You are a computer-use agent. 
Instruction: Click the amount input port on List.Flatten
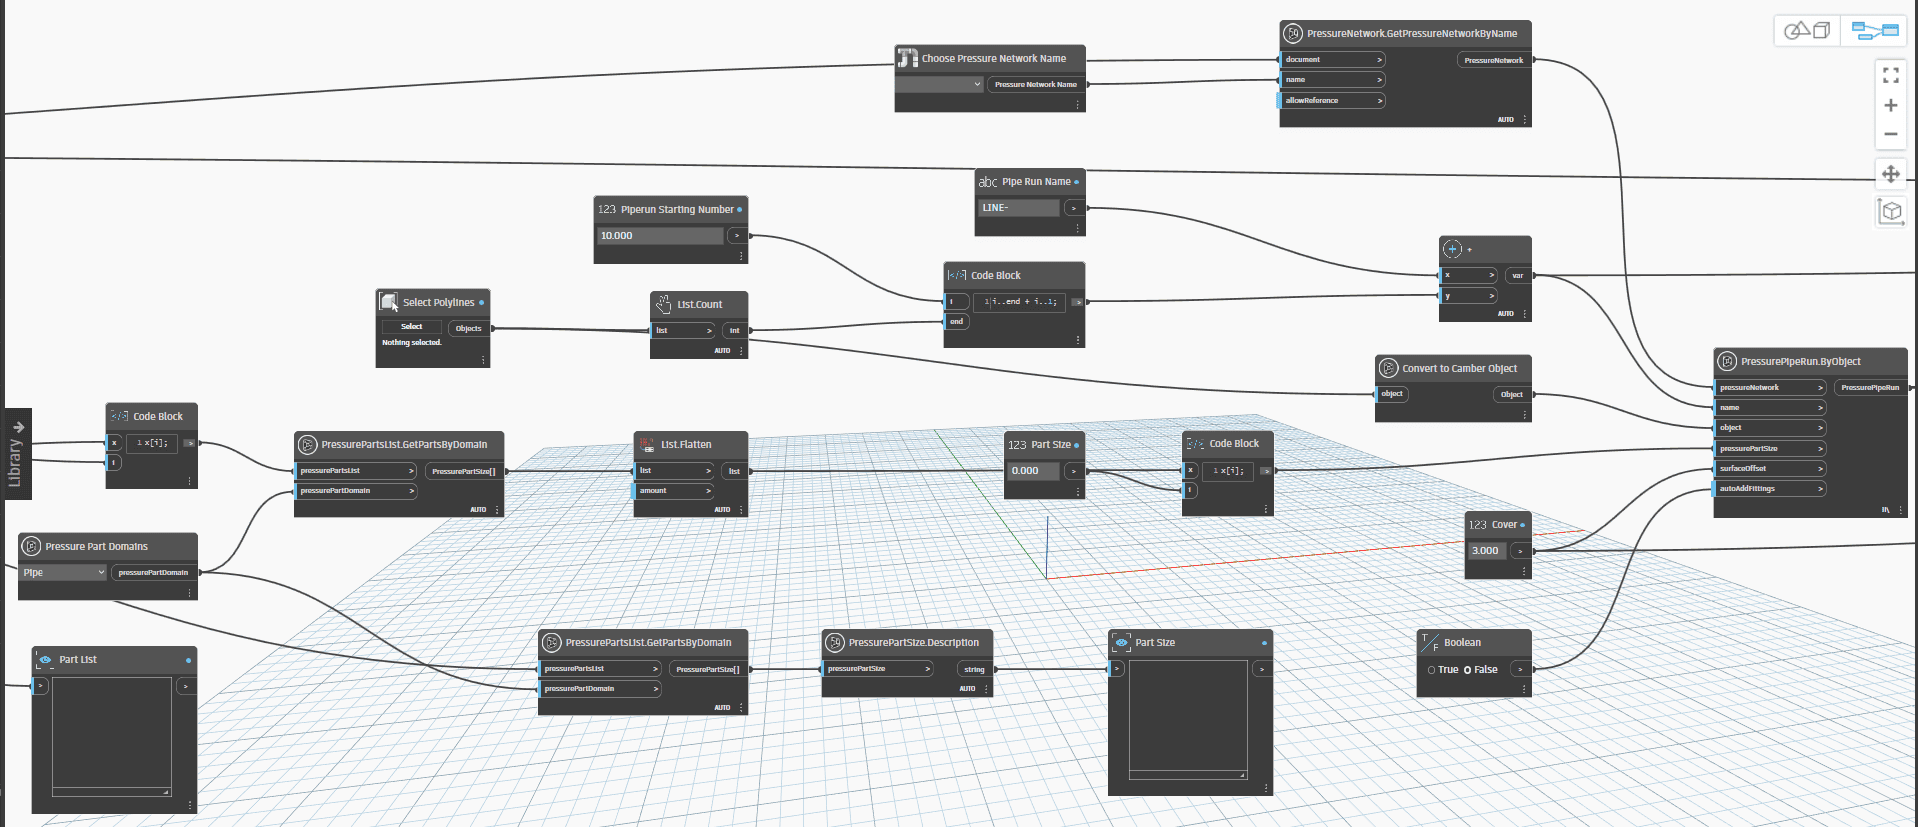pyautogui.click(x=675, y=491)
